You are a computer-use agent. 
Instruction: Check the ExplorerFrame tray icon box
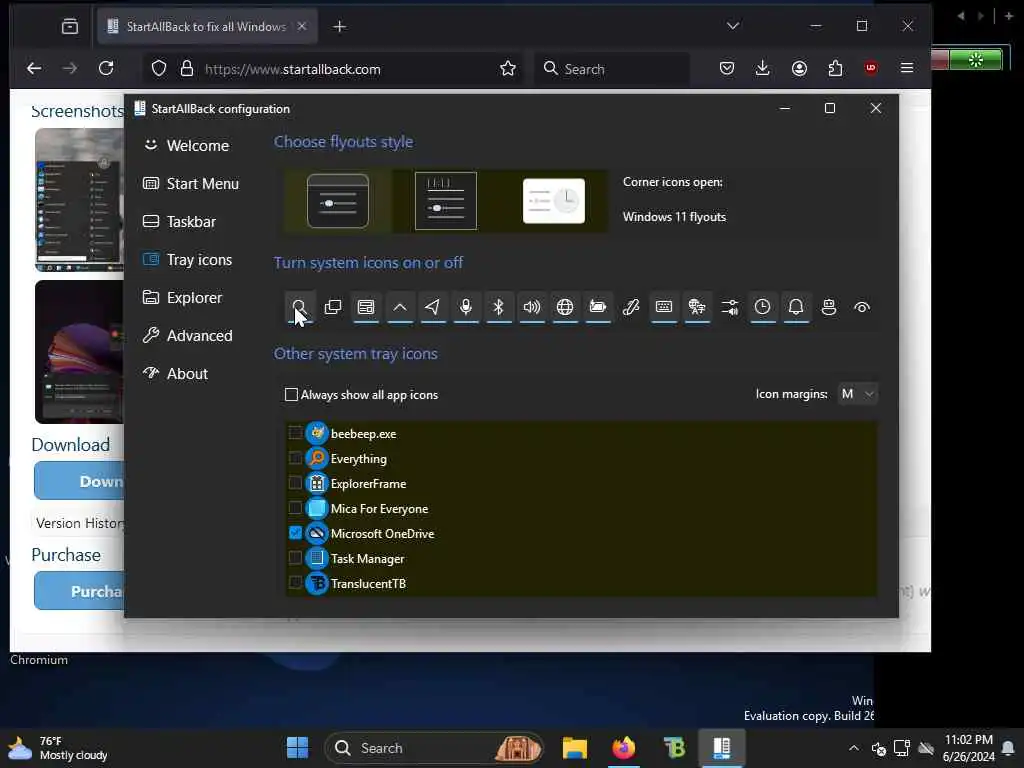[295, 483]
